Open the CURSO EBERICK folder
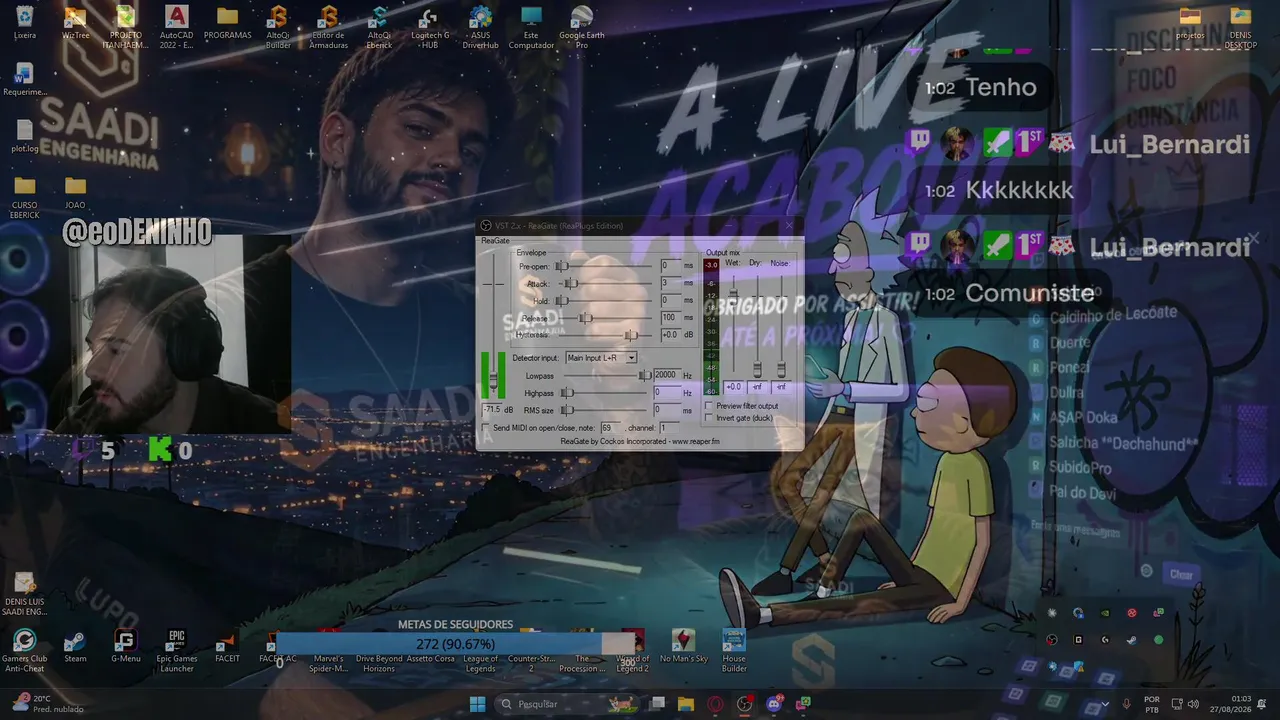The height and width of the screenshot is (720, 1280). click(x=25, y=197)
